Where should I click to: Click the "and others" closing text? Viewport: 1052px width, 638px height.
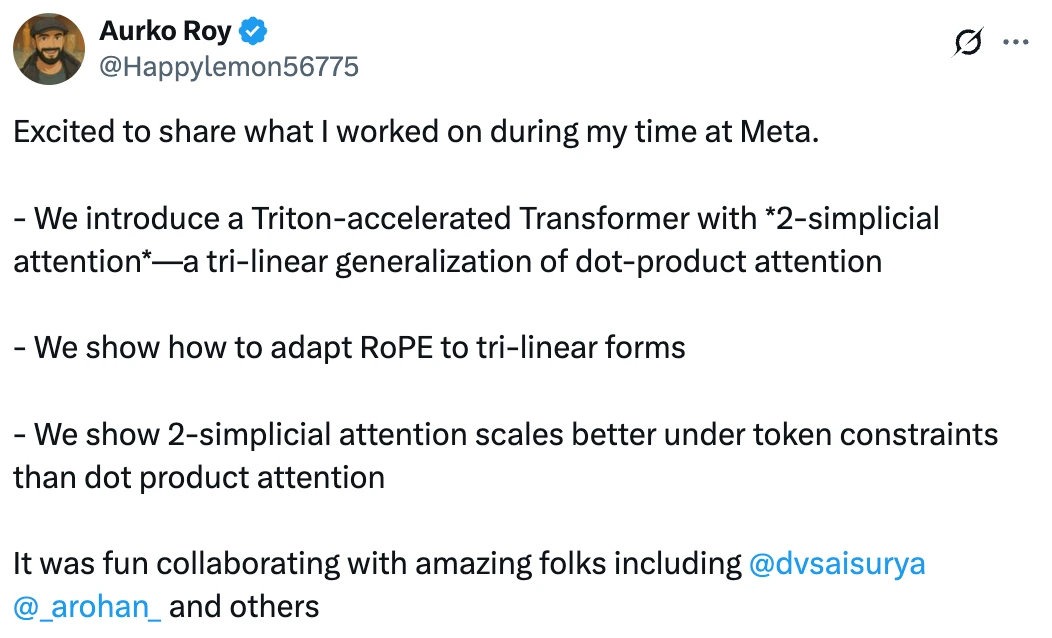(245, 606)
